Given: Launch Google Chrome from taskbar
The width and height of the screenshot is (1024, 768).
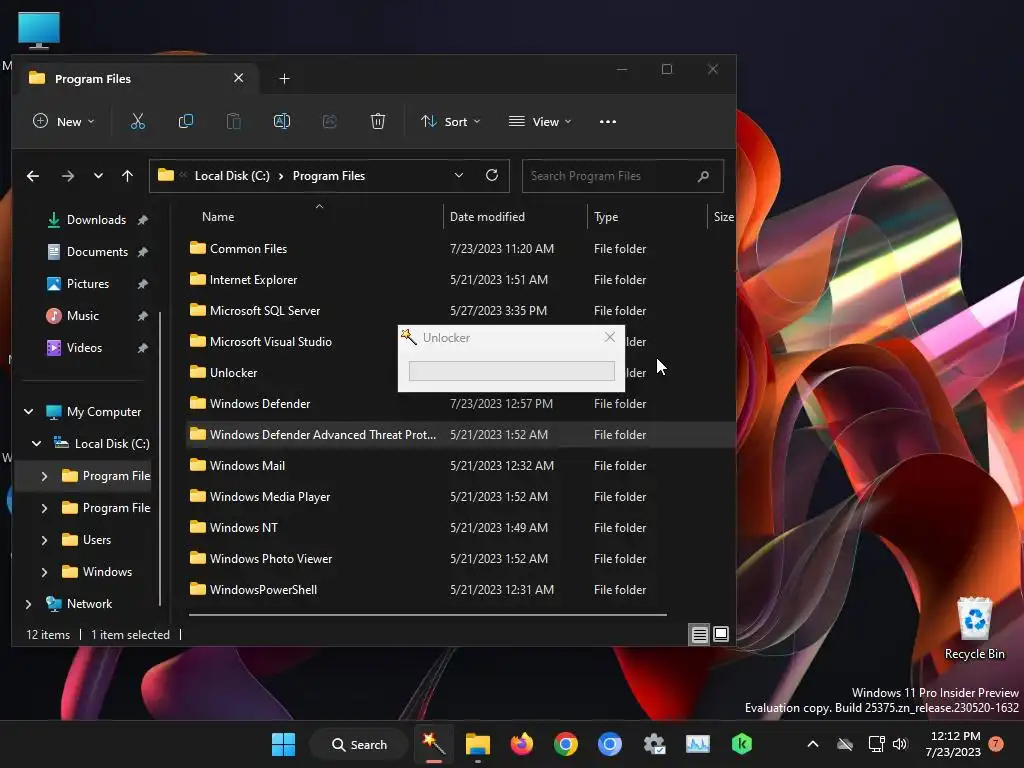Looking at the screenshot, I should coord(566,744).
